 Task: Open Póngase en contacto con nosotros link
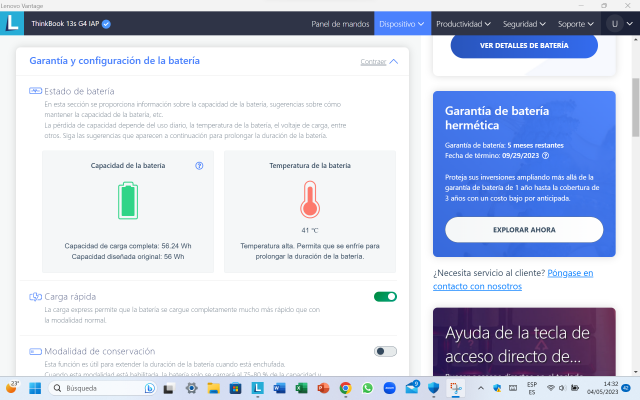[513, 280]
